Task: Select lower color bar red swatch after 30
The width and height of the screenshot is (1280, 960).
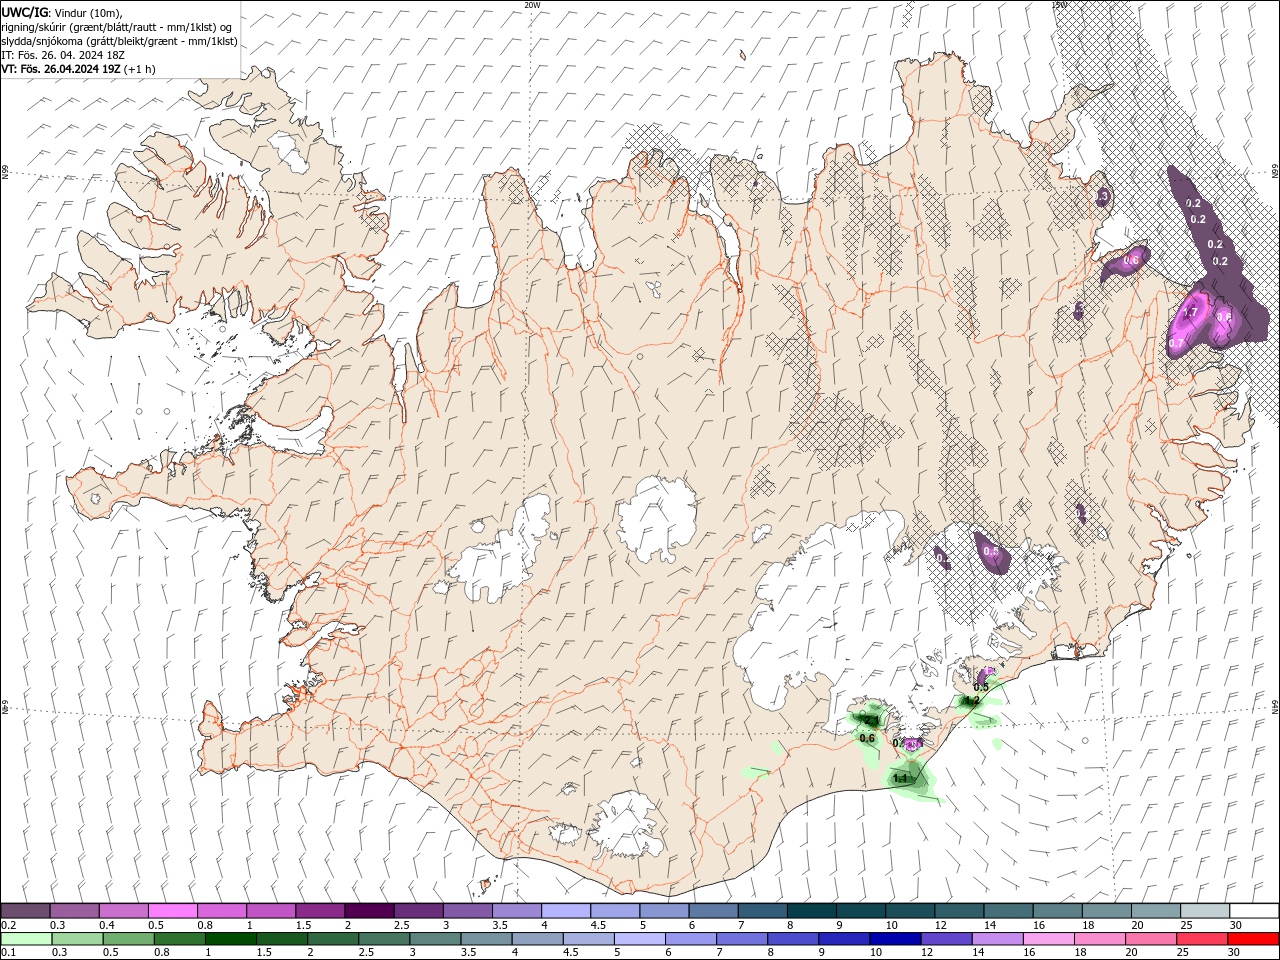Action: point(1253,939)
